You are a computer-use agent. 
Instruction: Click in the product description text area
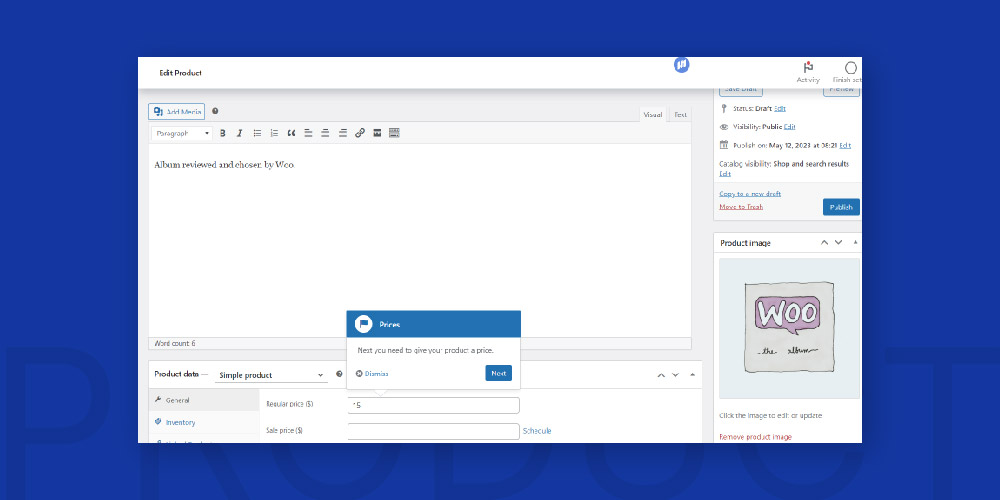click(420, 240)
